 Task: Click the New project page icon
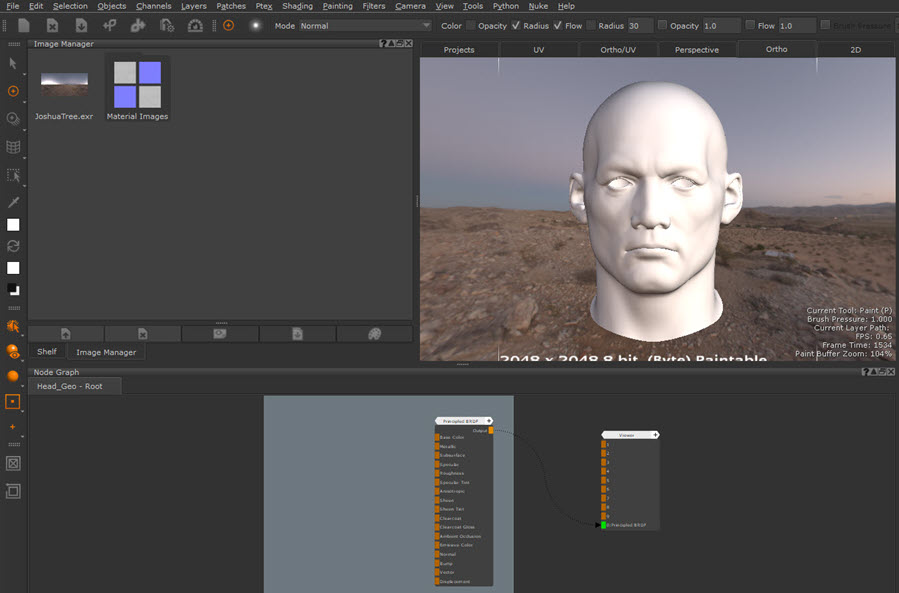23,25
